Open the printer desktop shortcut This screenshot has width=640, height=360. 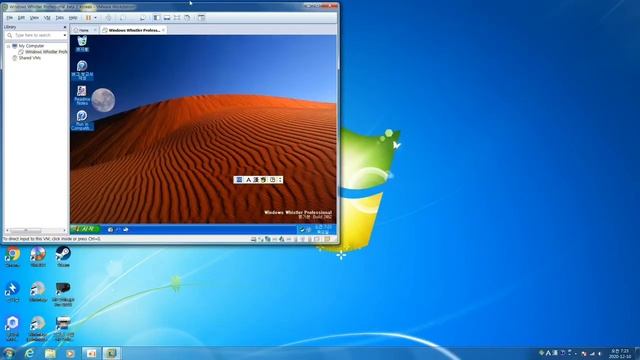(x=63, y=328)
